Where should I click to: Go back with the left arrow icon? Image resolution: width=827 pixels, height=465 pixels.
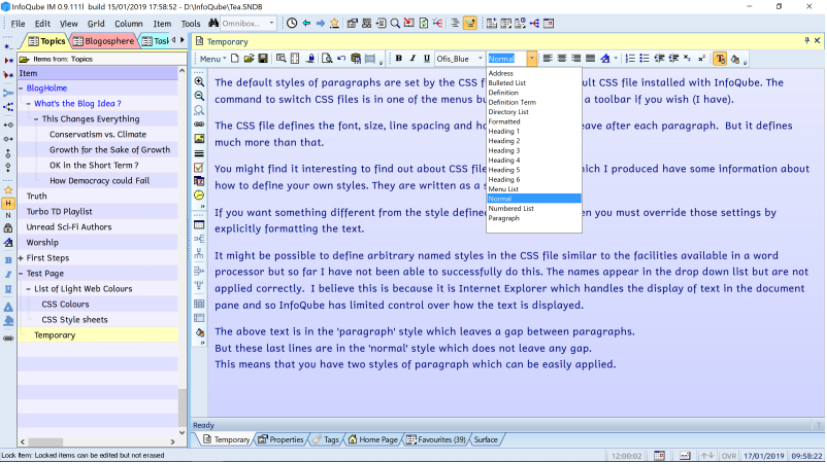(306, 23)
